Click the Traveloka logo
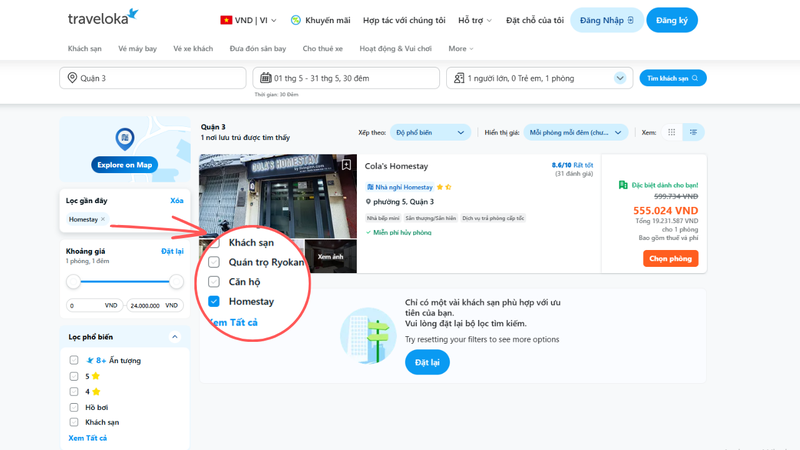Viewport: 800px width, 450px height. coord(103,17)
